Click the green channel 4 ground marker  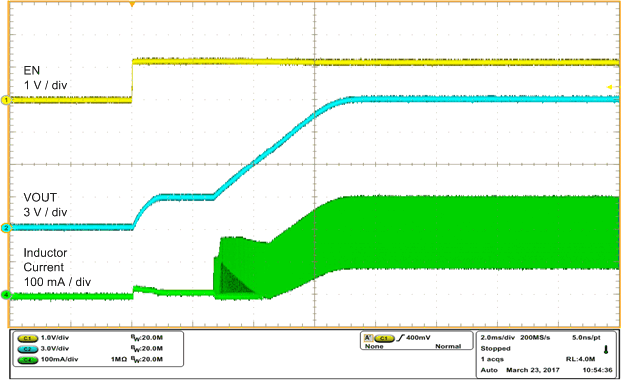point(6,295)
